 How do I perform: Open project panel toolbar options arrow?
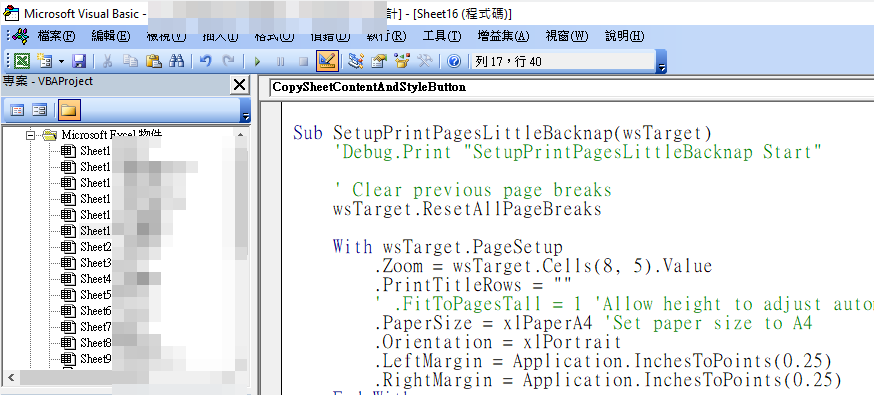(x=246, y=110)
